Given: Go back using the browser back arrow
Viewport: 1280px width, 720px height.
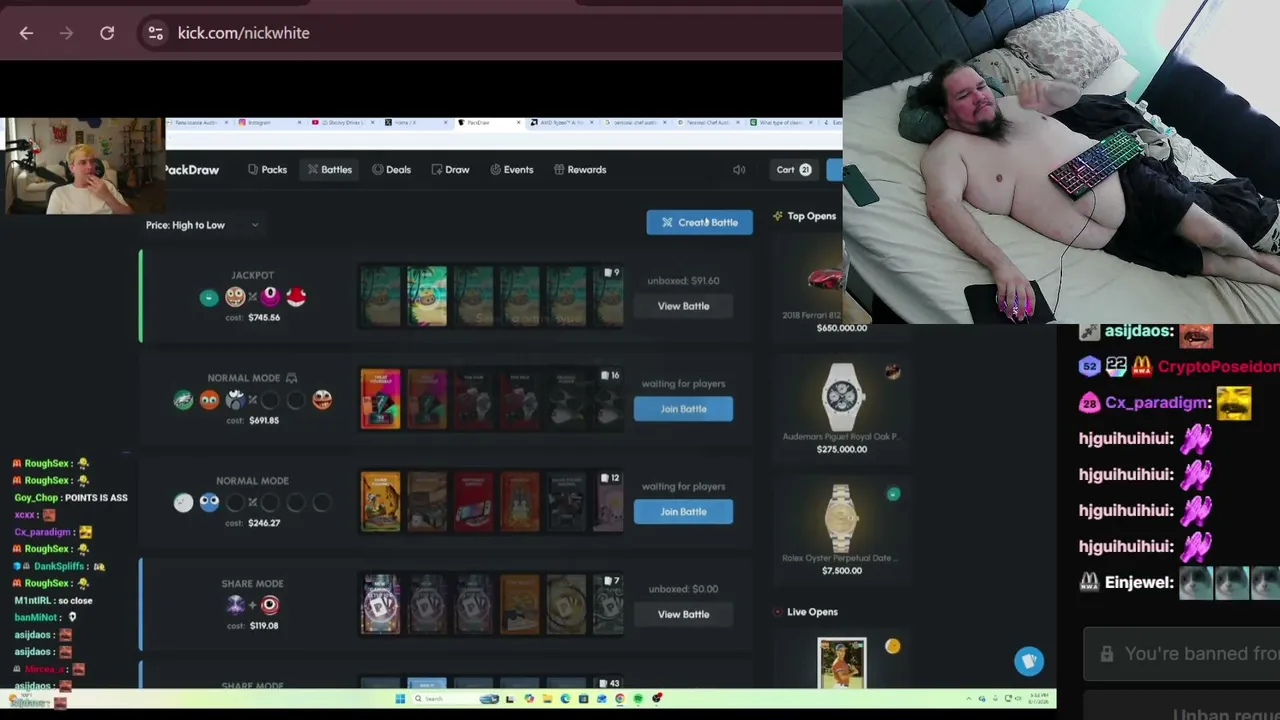Looking at the screenshot, I should [26, 33].
